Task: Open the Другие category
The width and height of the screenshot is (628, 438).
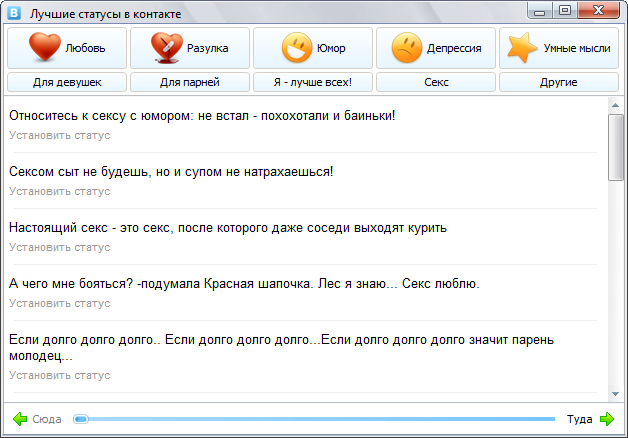Action: coord(559,82)
